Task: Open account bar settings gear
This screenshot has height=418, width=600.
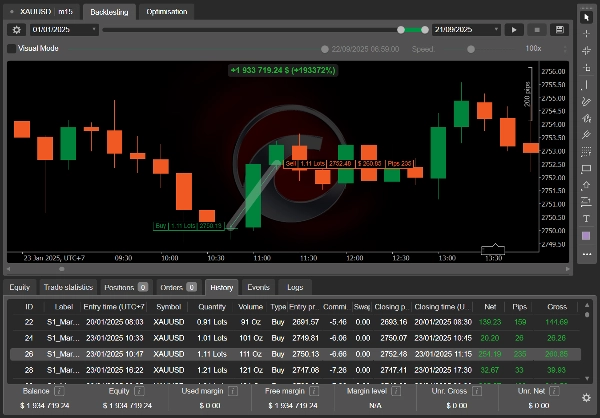Action: coord(586,398)
